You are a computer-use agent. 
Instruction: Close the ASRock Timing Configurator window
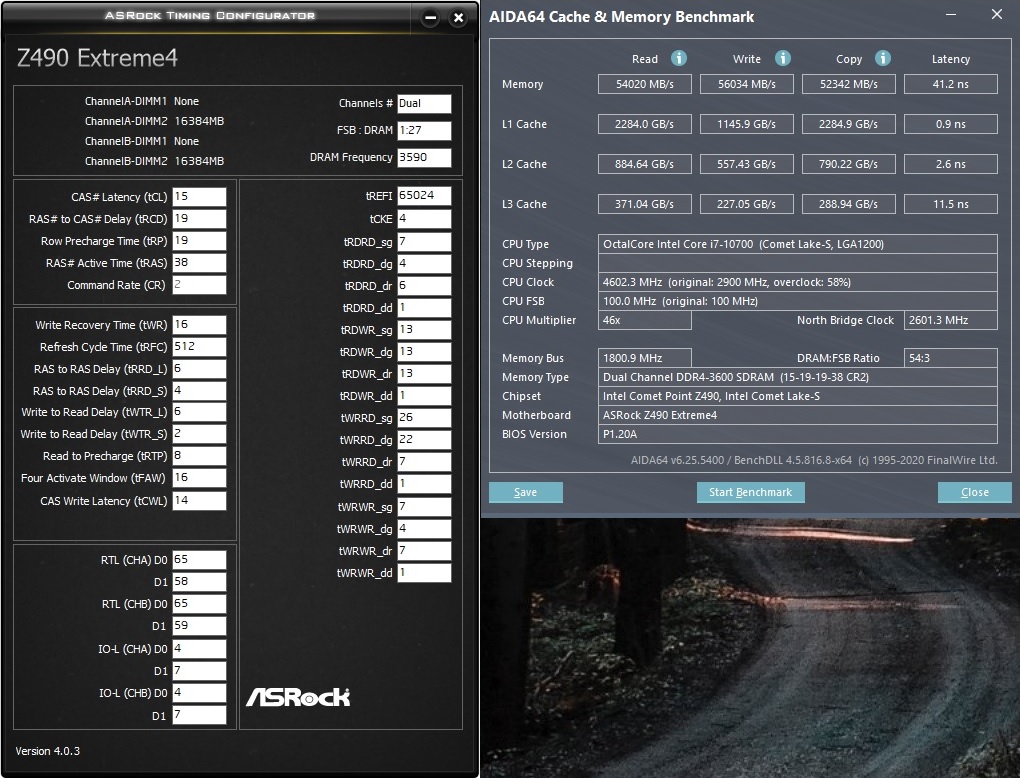point(459,18)
